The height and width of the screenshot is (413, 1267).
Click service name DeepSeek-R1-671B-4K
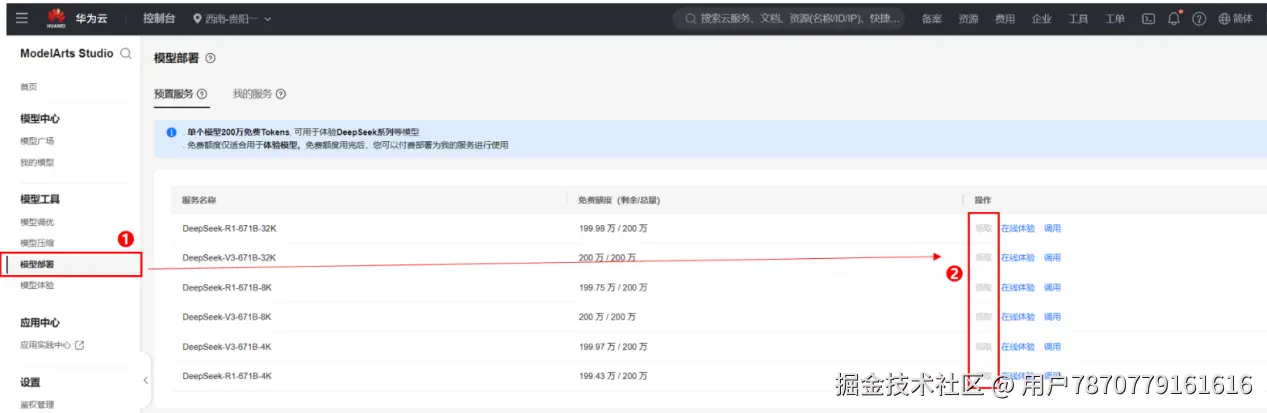click(x=227, y=376)
